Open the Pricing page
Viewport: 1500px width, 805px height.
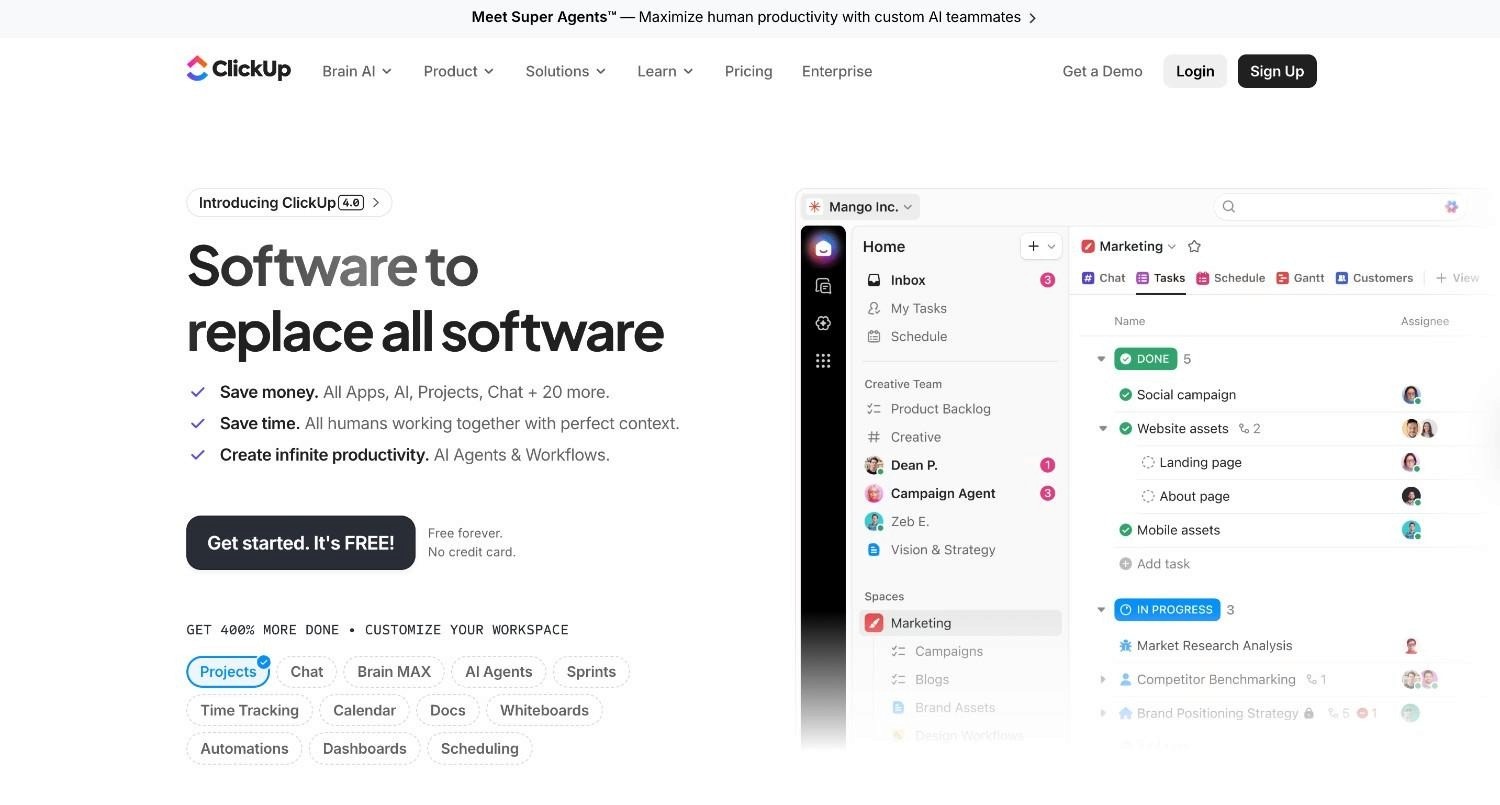point(748,71)
